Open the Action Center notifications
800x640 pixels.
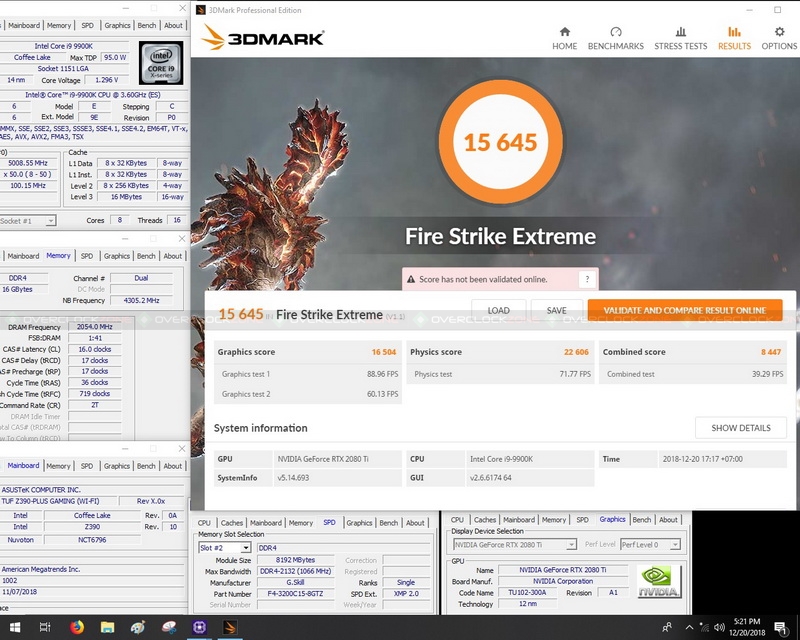tap(780, 627)
